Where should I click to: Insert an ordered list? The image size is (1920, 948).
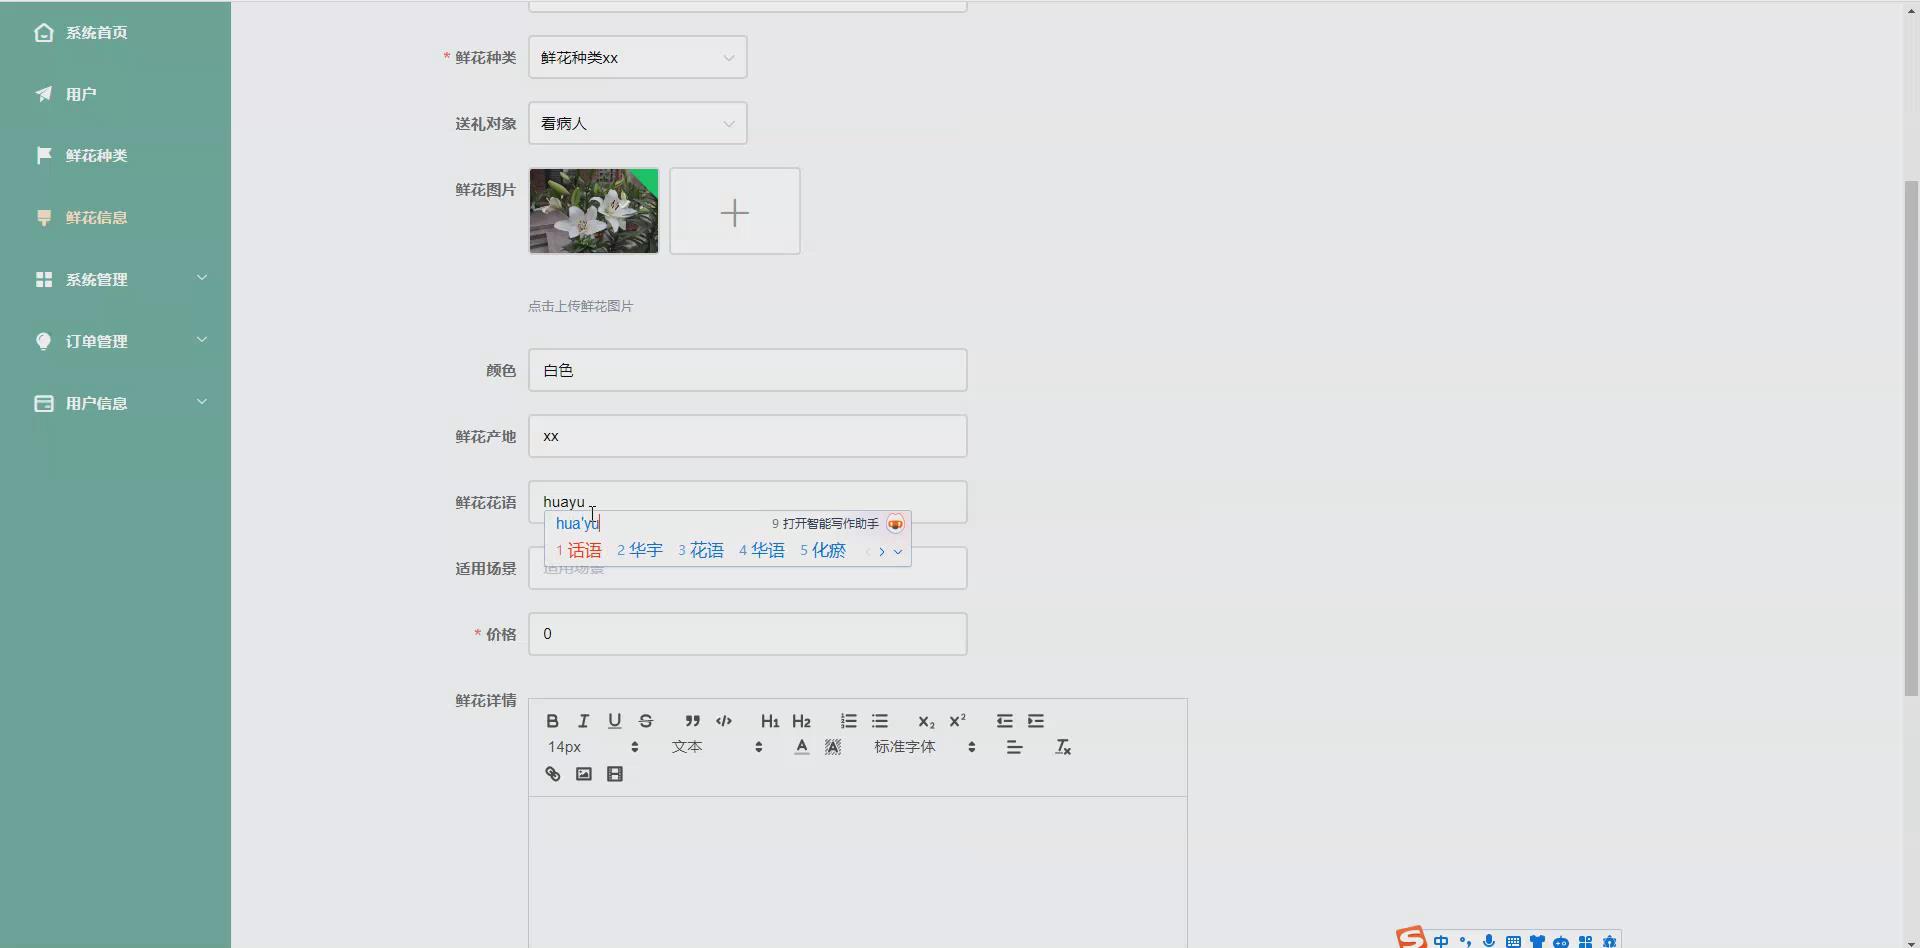(848, 721)
